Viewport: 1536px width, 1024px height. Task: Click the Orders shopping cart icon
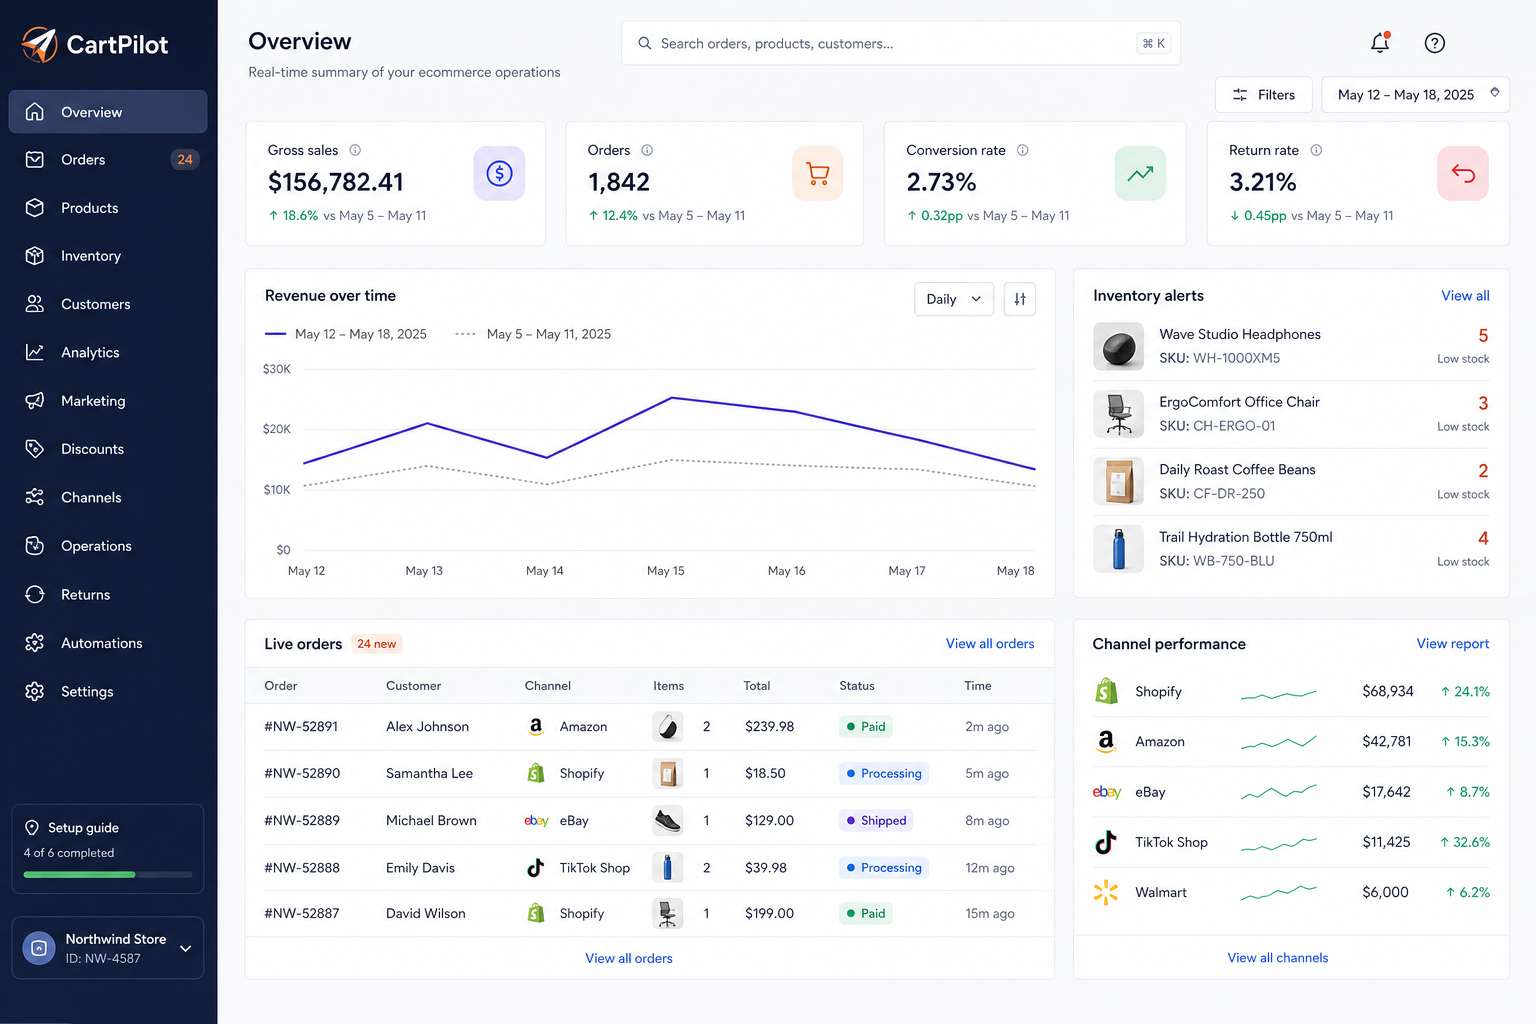point(818,174)
